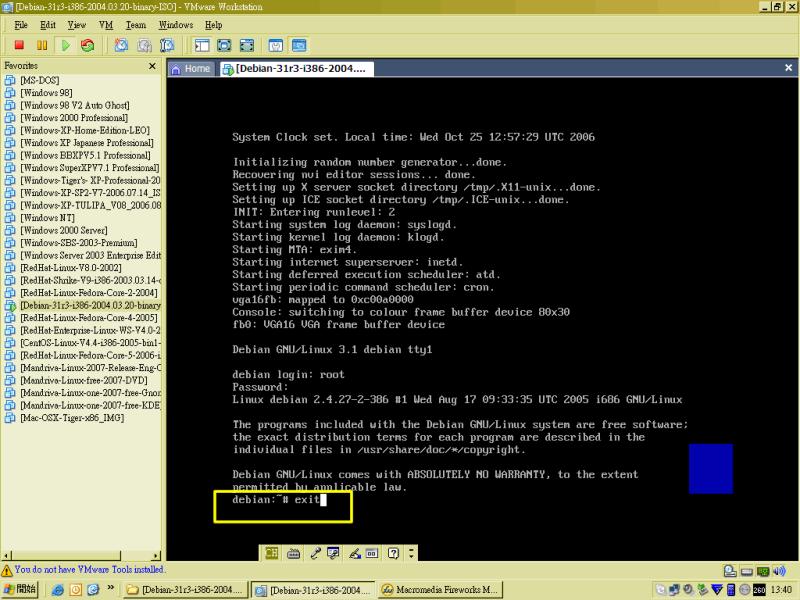Select [Windows BBXPV5.1 Professional] favorite
Image resolution: width=800 pixels, height=600 pixels.
(x=85, y=155)
